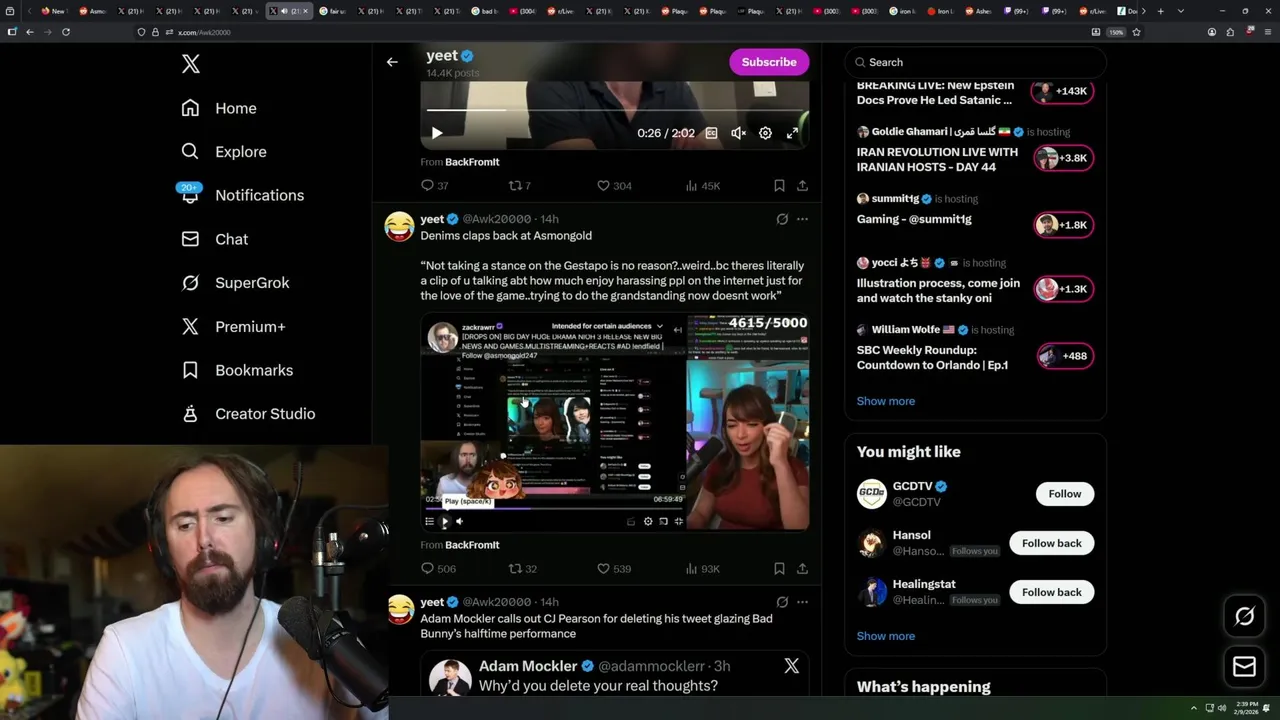The height and width of the screenshot is (720, 1280).
Task: Open more options on Adam Mockler post
Action: [802, 602]
